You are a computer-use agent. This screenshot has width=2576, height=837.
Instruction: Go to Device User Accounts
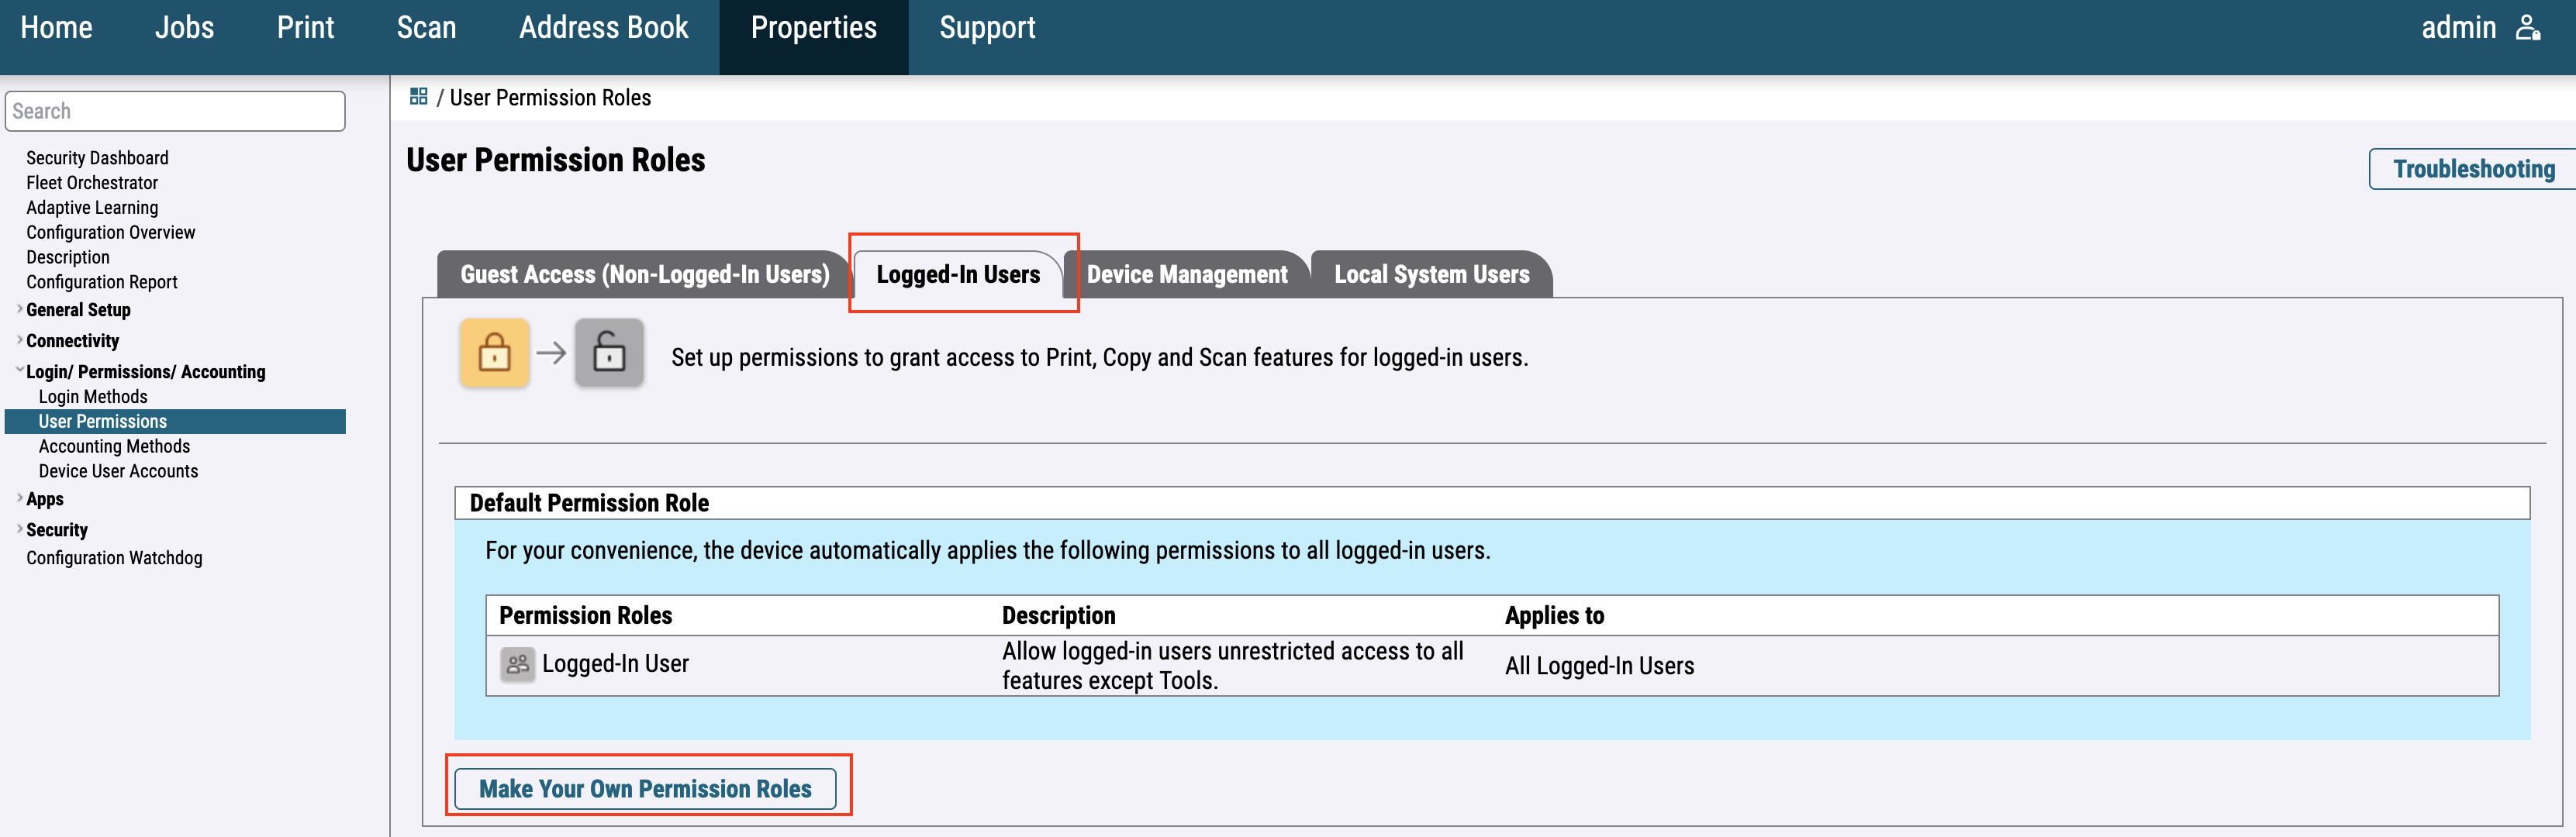pos(118,471)
